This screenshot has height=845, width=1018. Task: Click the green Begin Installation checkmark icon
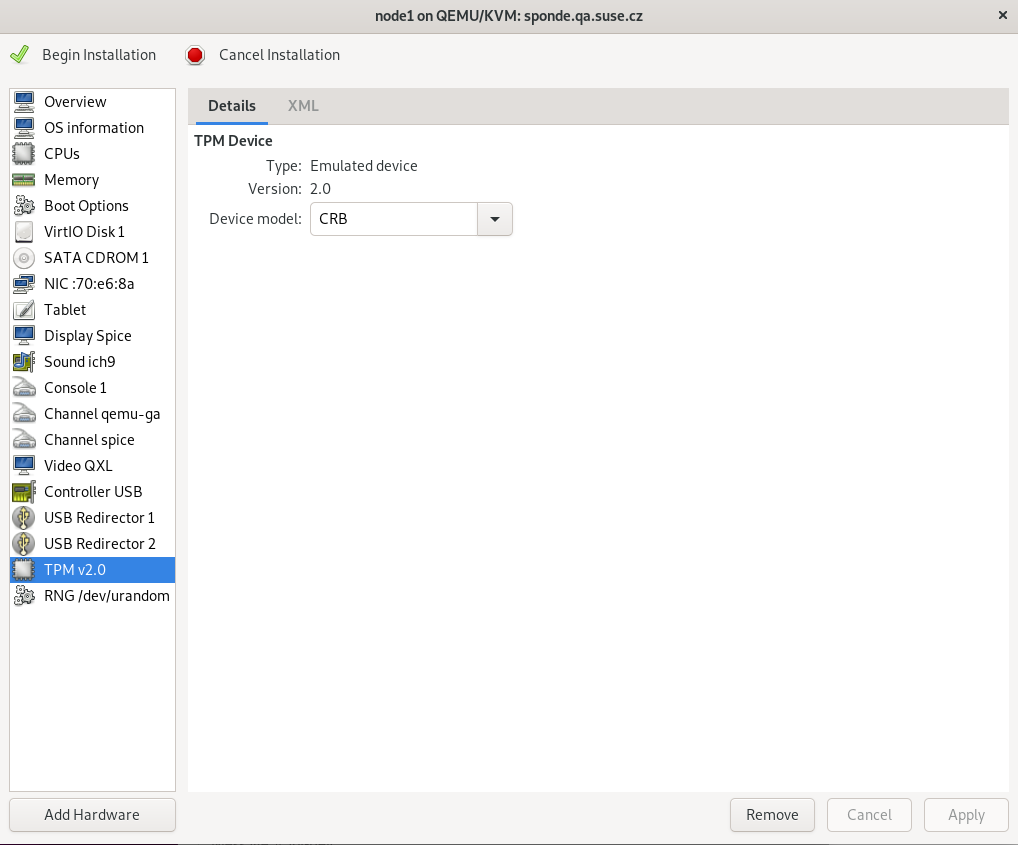click(19, 54)
